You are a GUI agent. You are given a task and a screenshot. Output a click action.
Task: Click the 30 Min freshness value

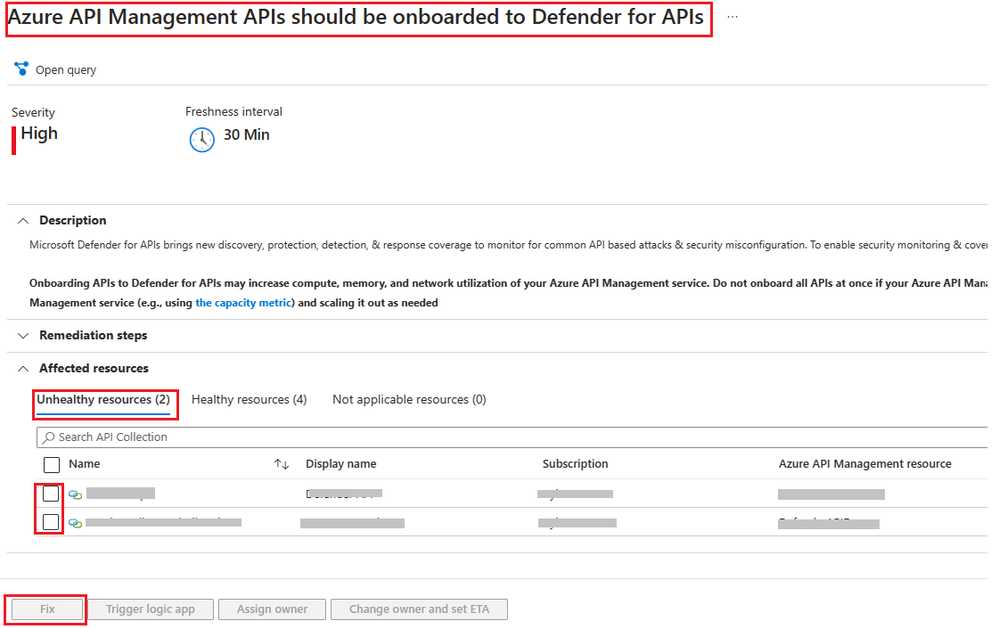click(246, 134)
